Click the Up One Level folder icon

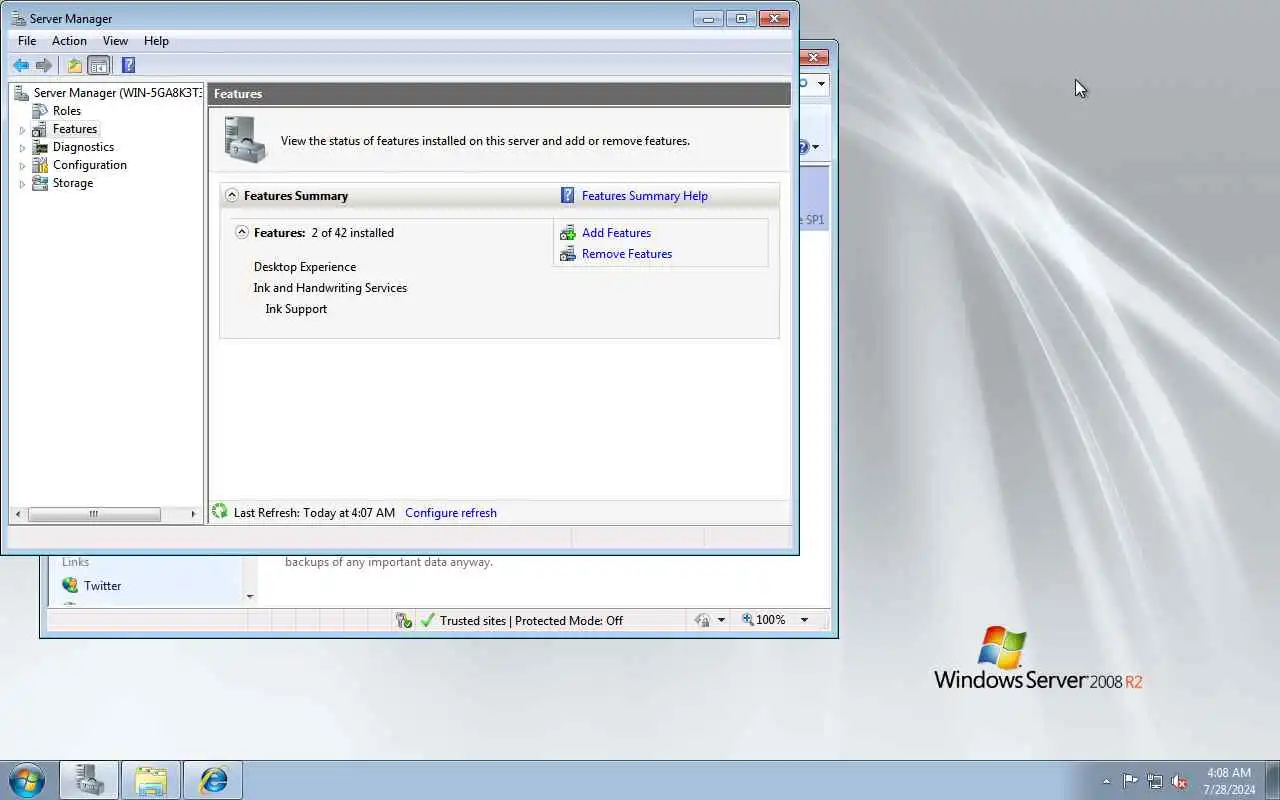[x=74, y=65]
